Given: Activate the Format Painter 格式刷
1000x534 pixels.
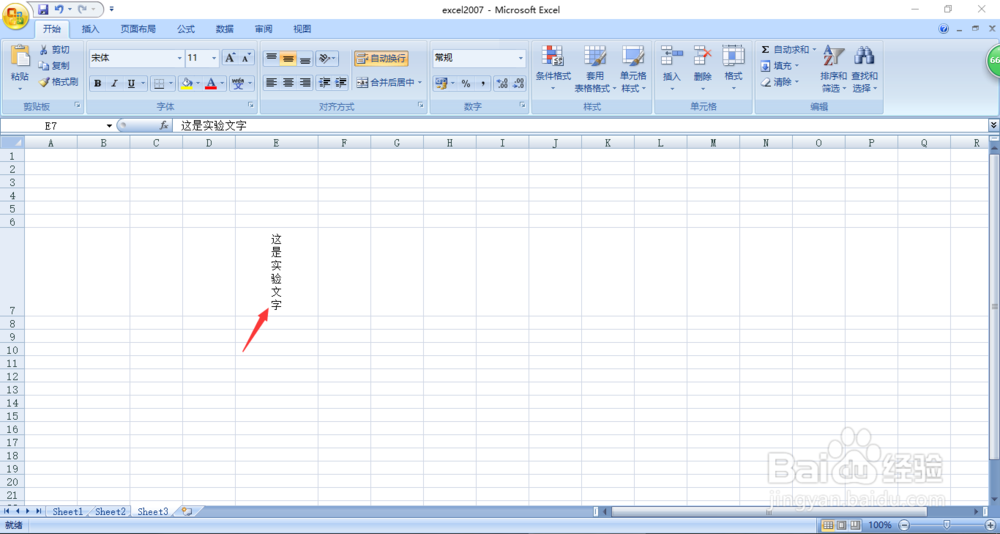Looking at the screenshot, I should [x=58, y=82].
